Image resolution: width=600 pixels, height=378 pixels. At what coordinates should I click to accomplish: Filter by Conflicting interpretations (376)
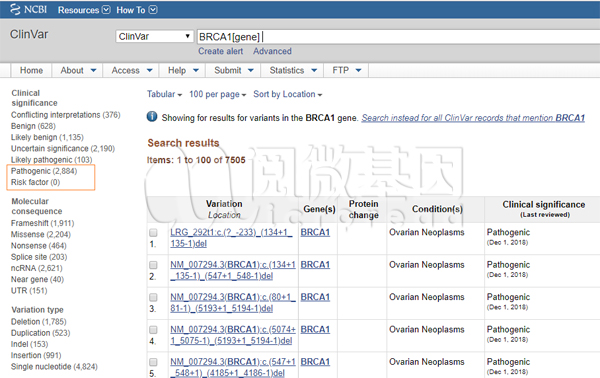pyautogui.click(x=65, y=115)
